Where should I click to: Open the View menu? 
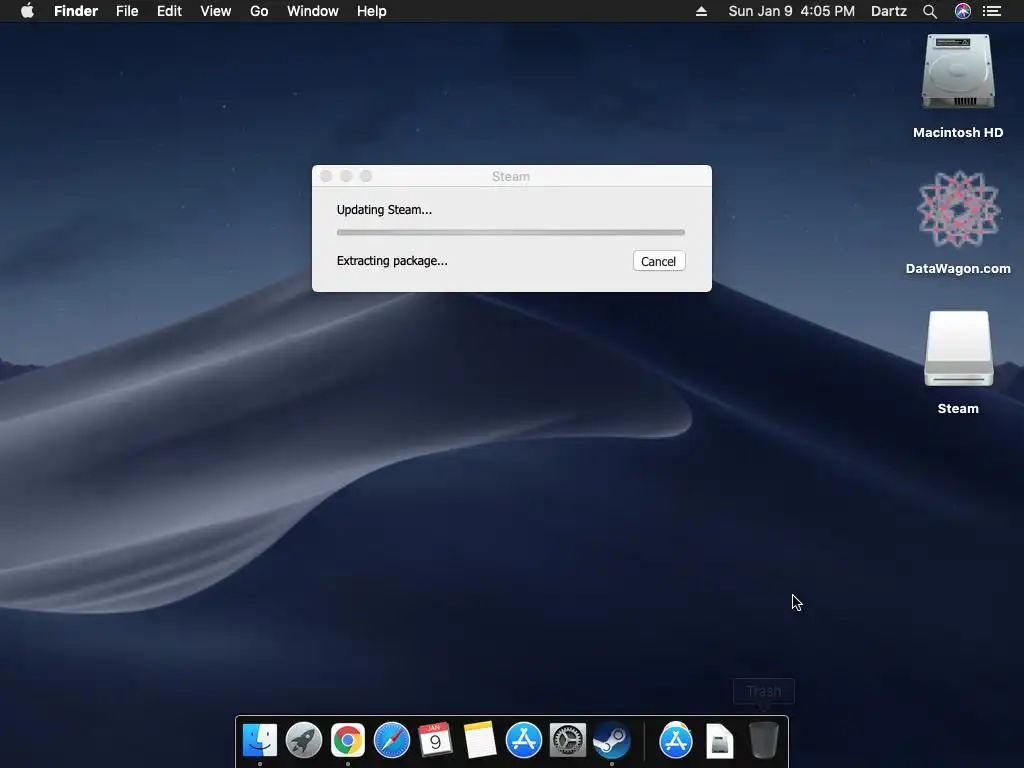coord(216,11)
